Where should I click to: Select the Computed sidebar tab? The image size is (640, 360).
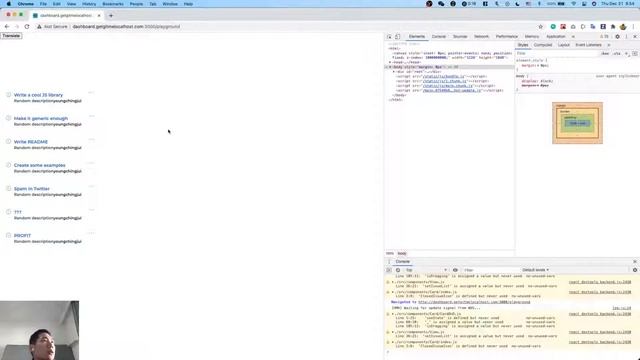click(542, 45)
